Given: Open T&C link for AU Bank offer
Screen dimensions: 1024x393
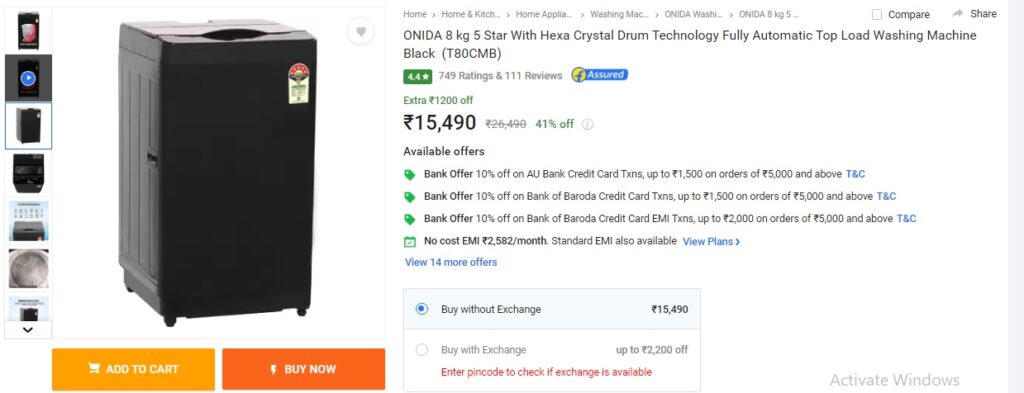Looking at the screenshot, I should [x=856, y=174].
